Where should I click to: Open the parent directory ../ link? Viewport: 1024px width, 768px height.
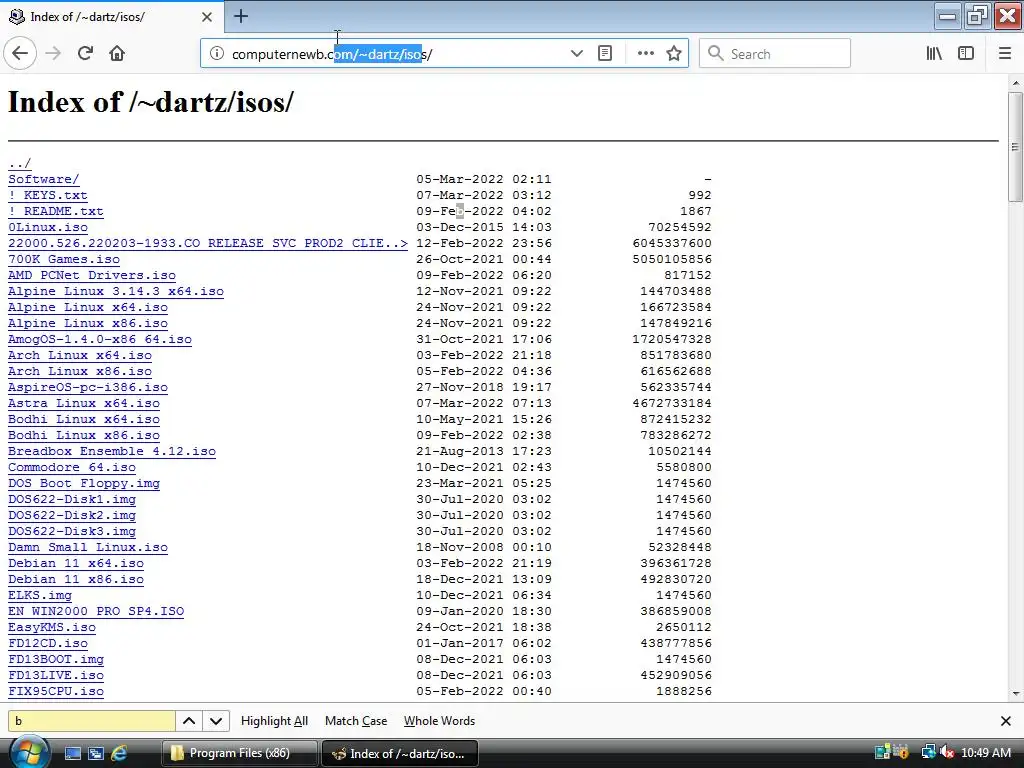(20, 163)
